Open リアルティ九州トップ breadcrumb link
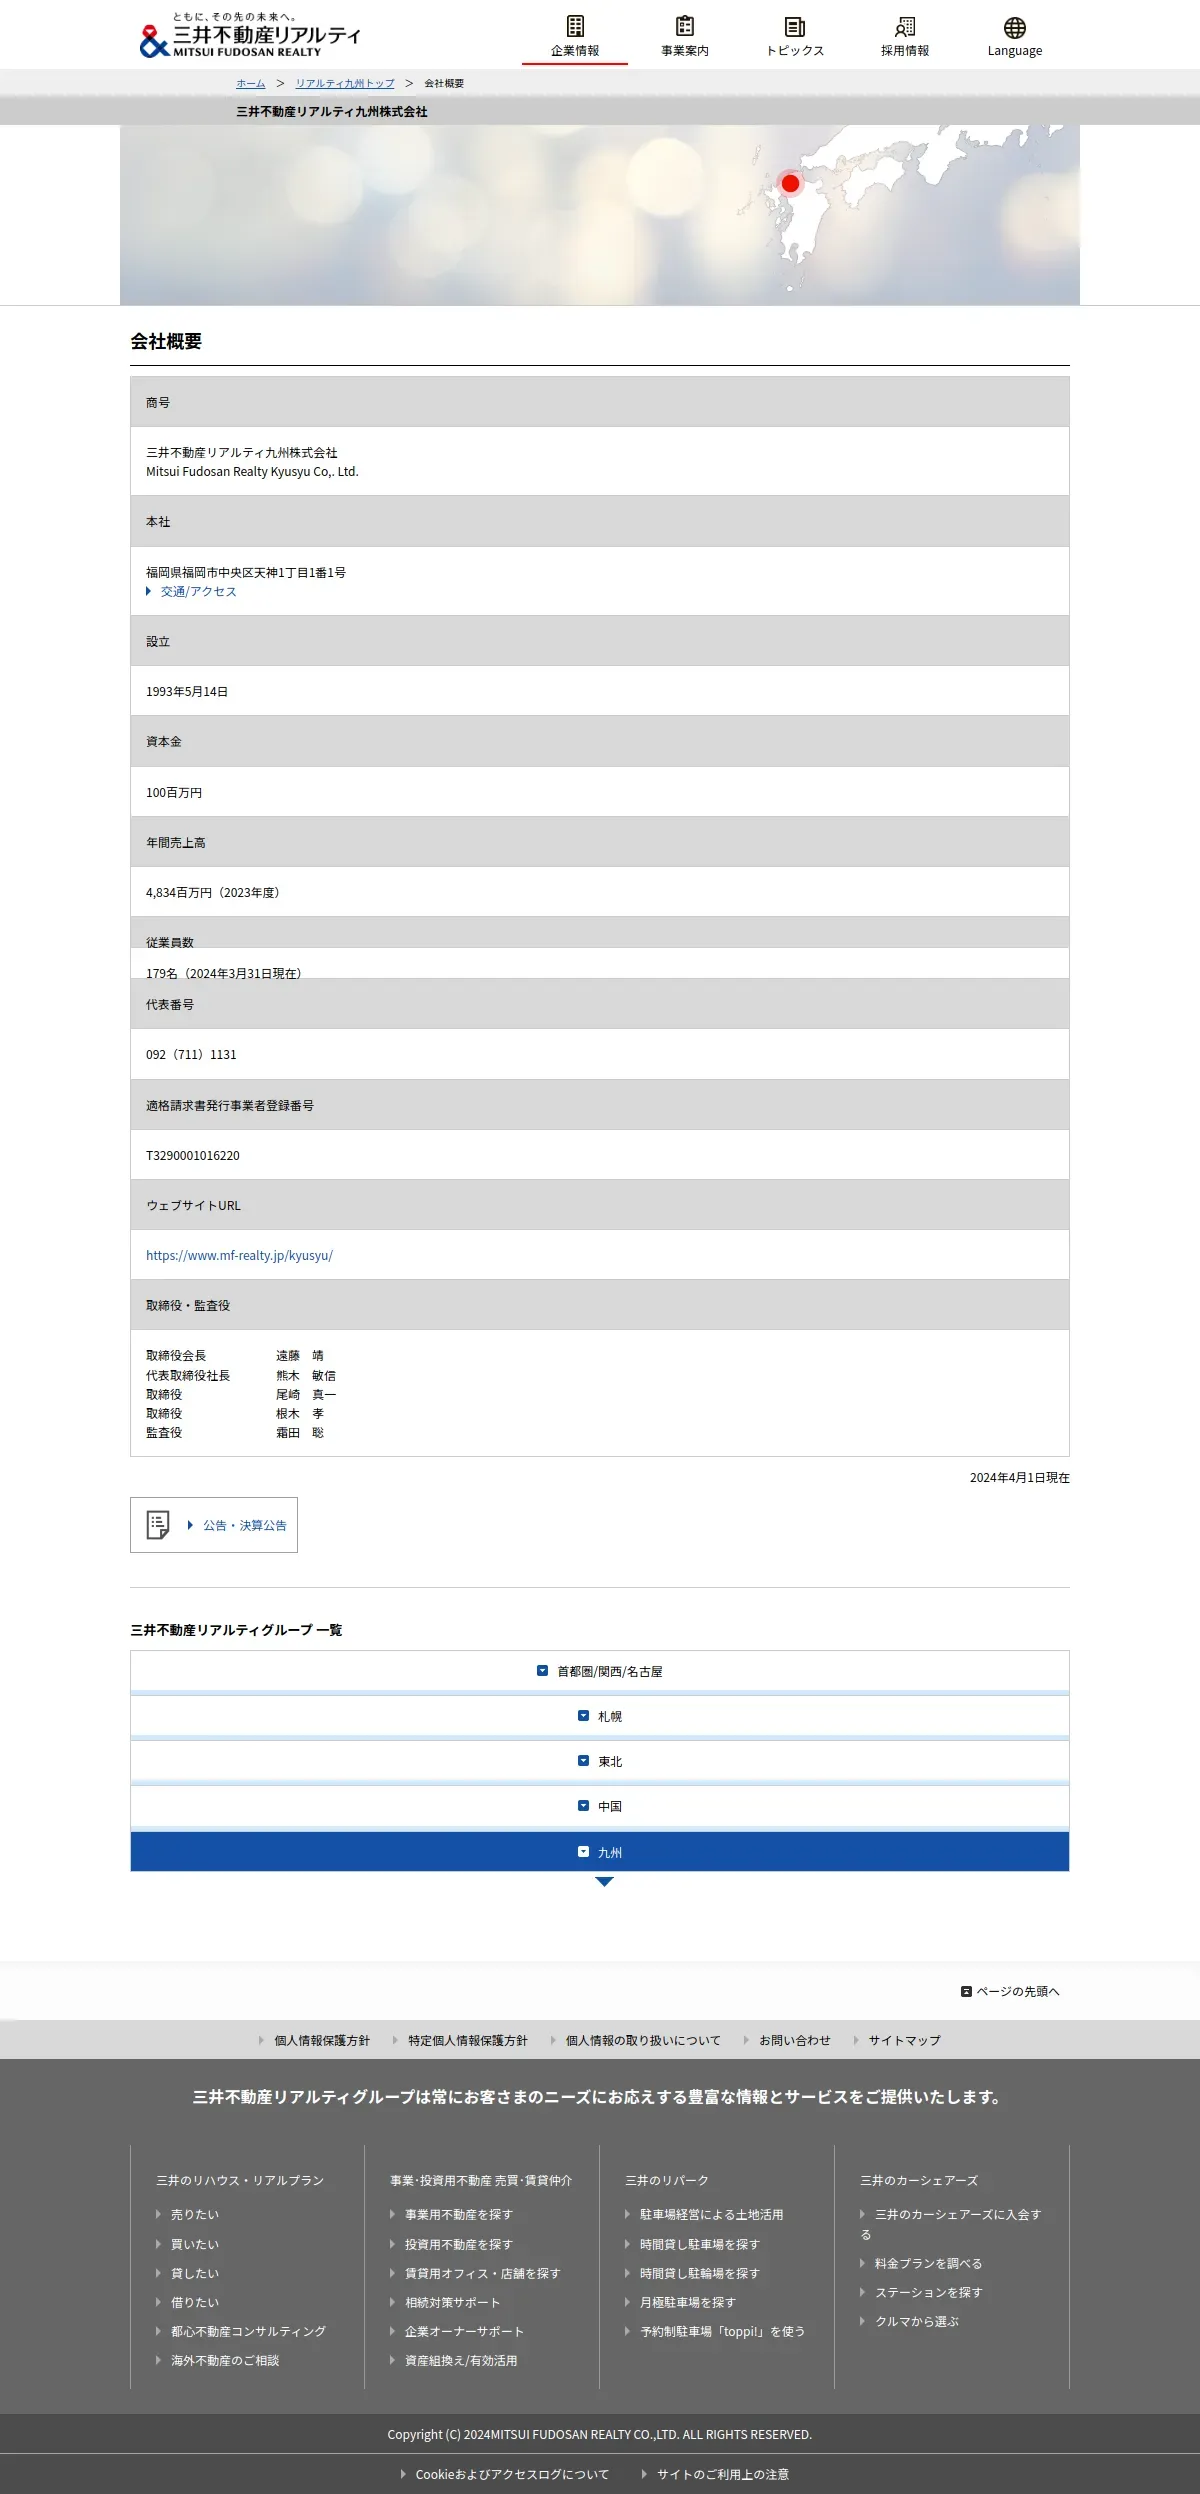Image resolution: width=1200 pixels, height=2494 pixels. (345, 83)
